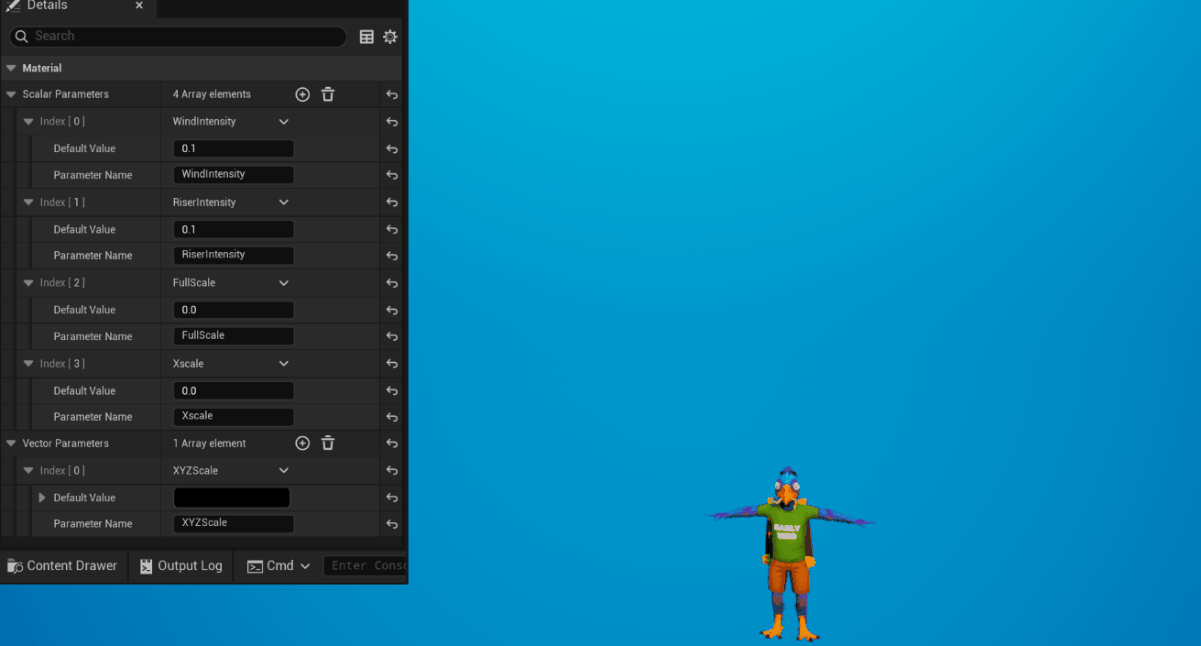
Task: Add a new Vector Parameters array element
Action: (x=302, y=443)
